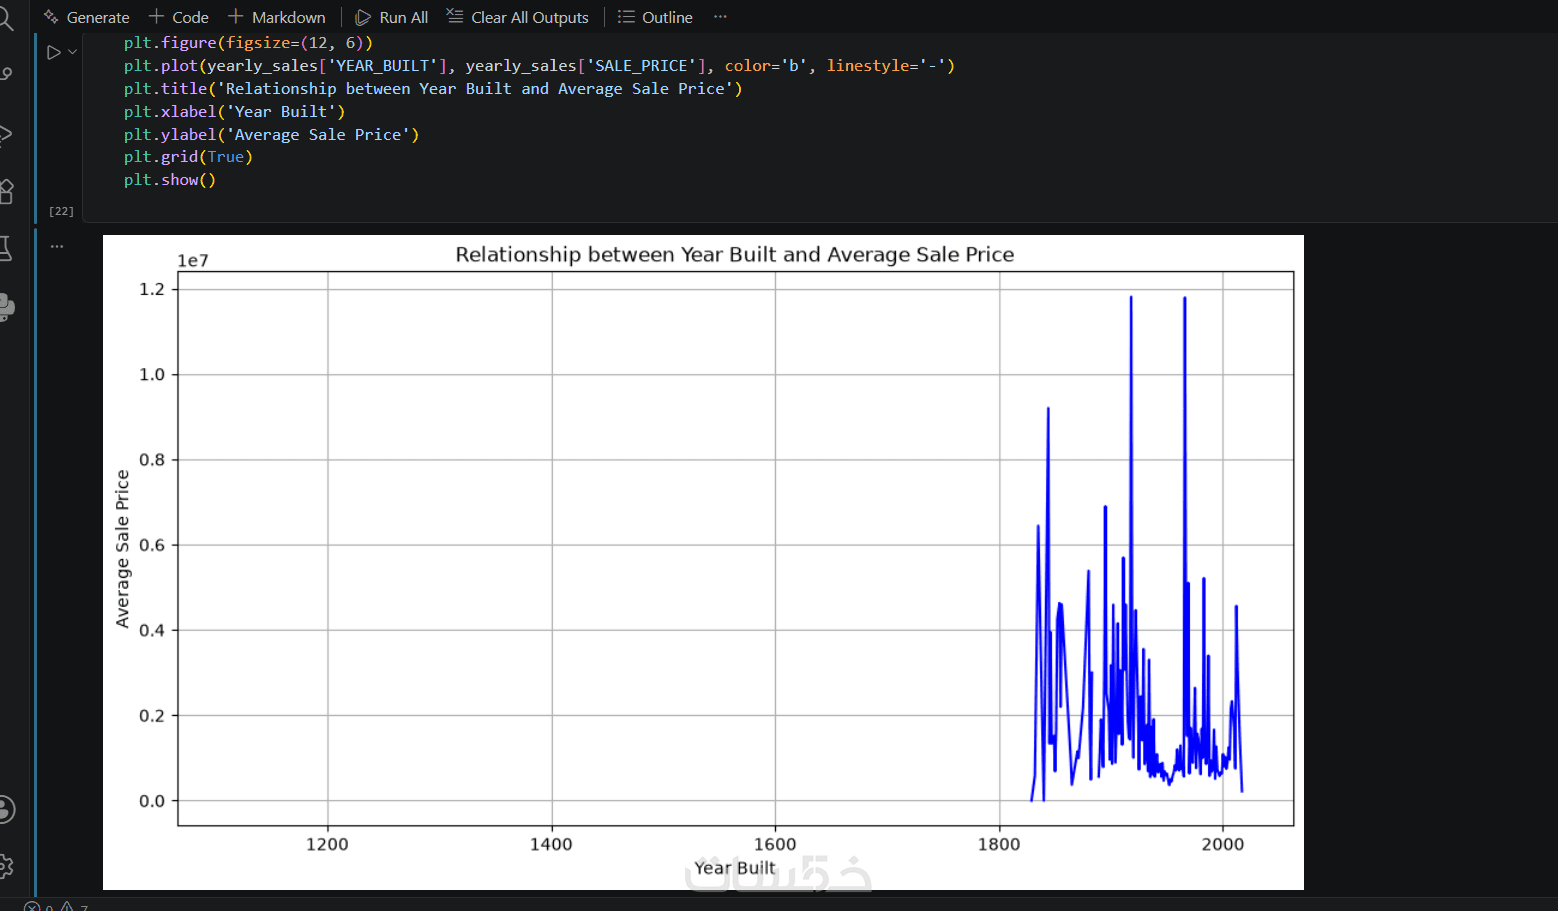The width and height of the screenshot is (1558, 911).
Task: Place cursor in the plt.title line
Action: 433,89
